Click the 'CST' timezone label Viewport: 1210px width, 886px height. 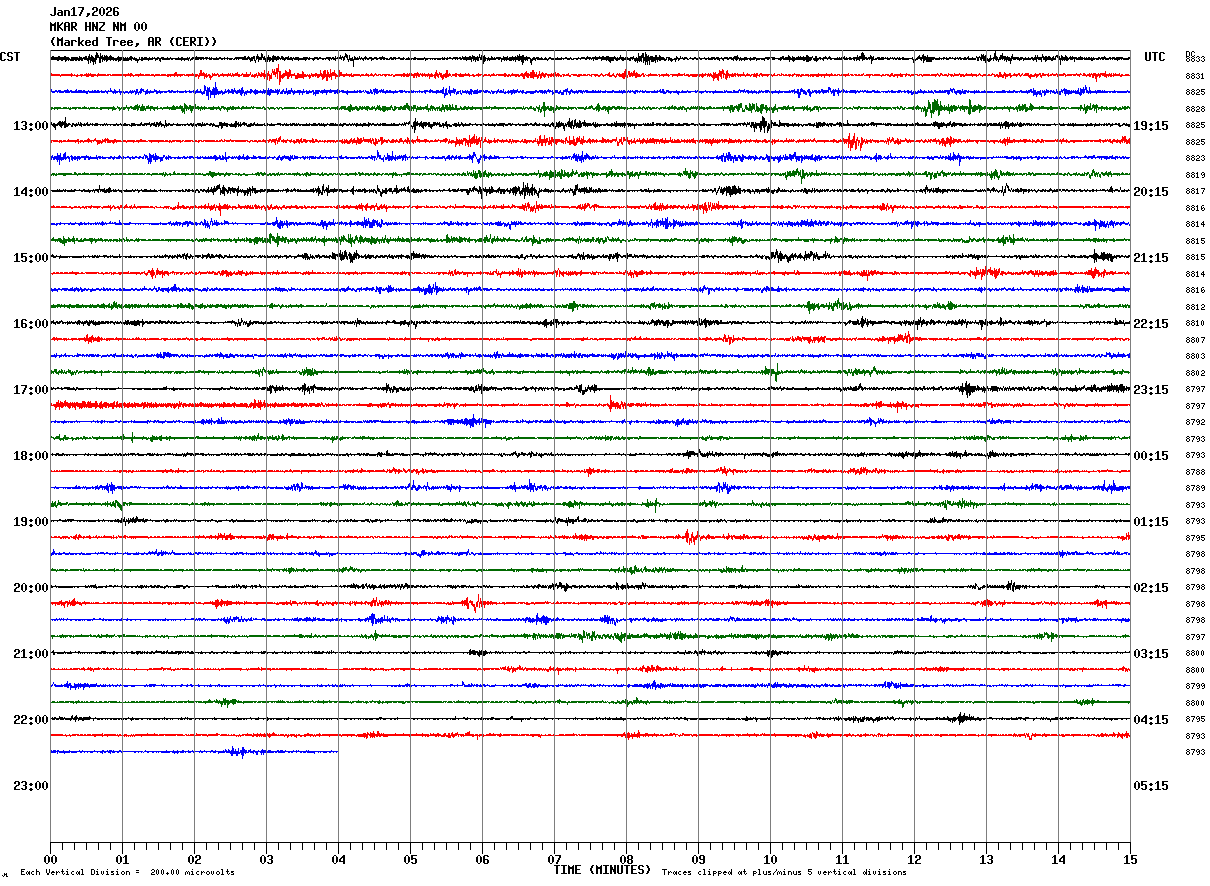10,57
